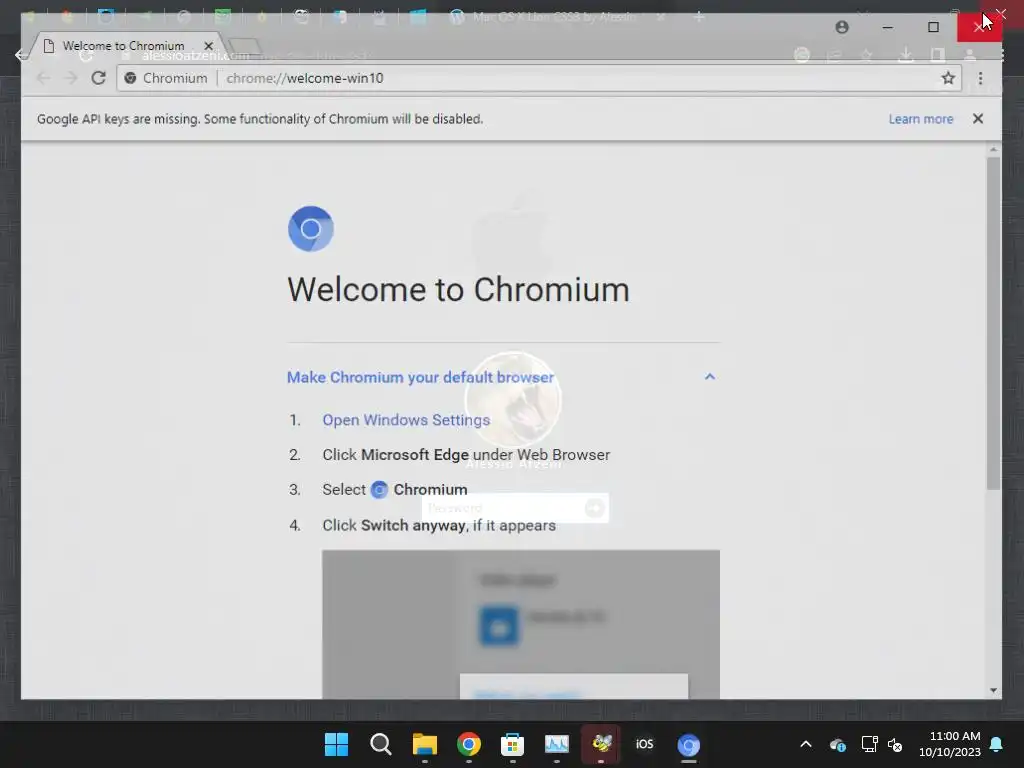
Task: Click the background login submit arrow button
Action: coord(594,508)
